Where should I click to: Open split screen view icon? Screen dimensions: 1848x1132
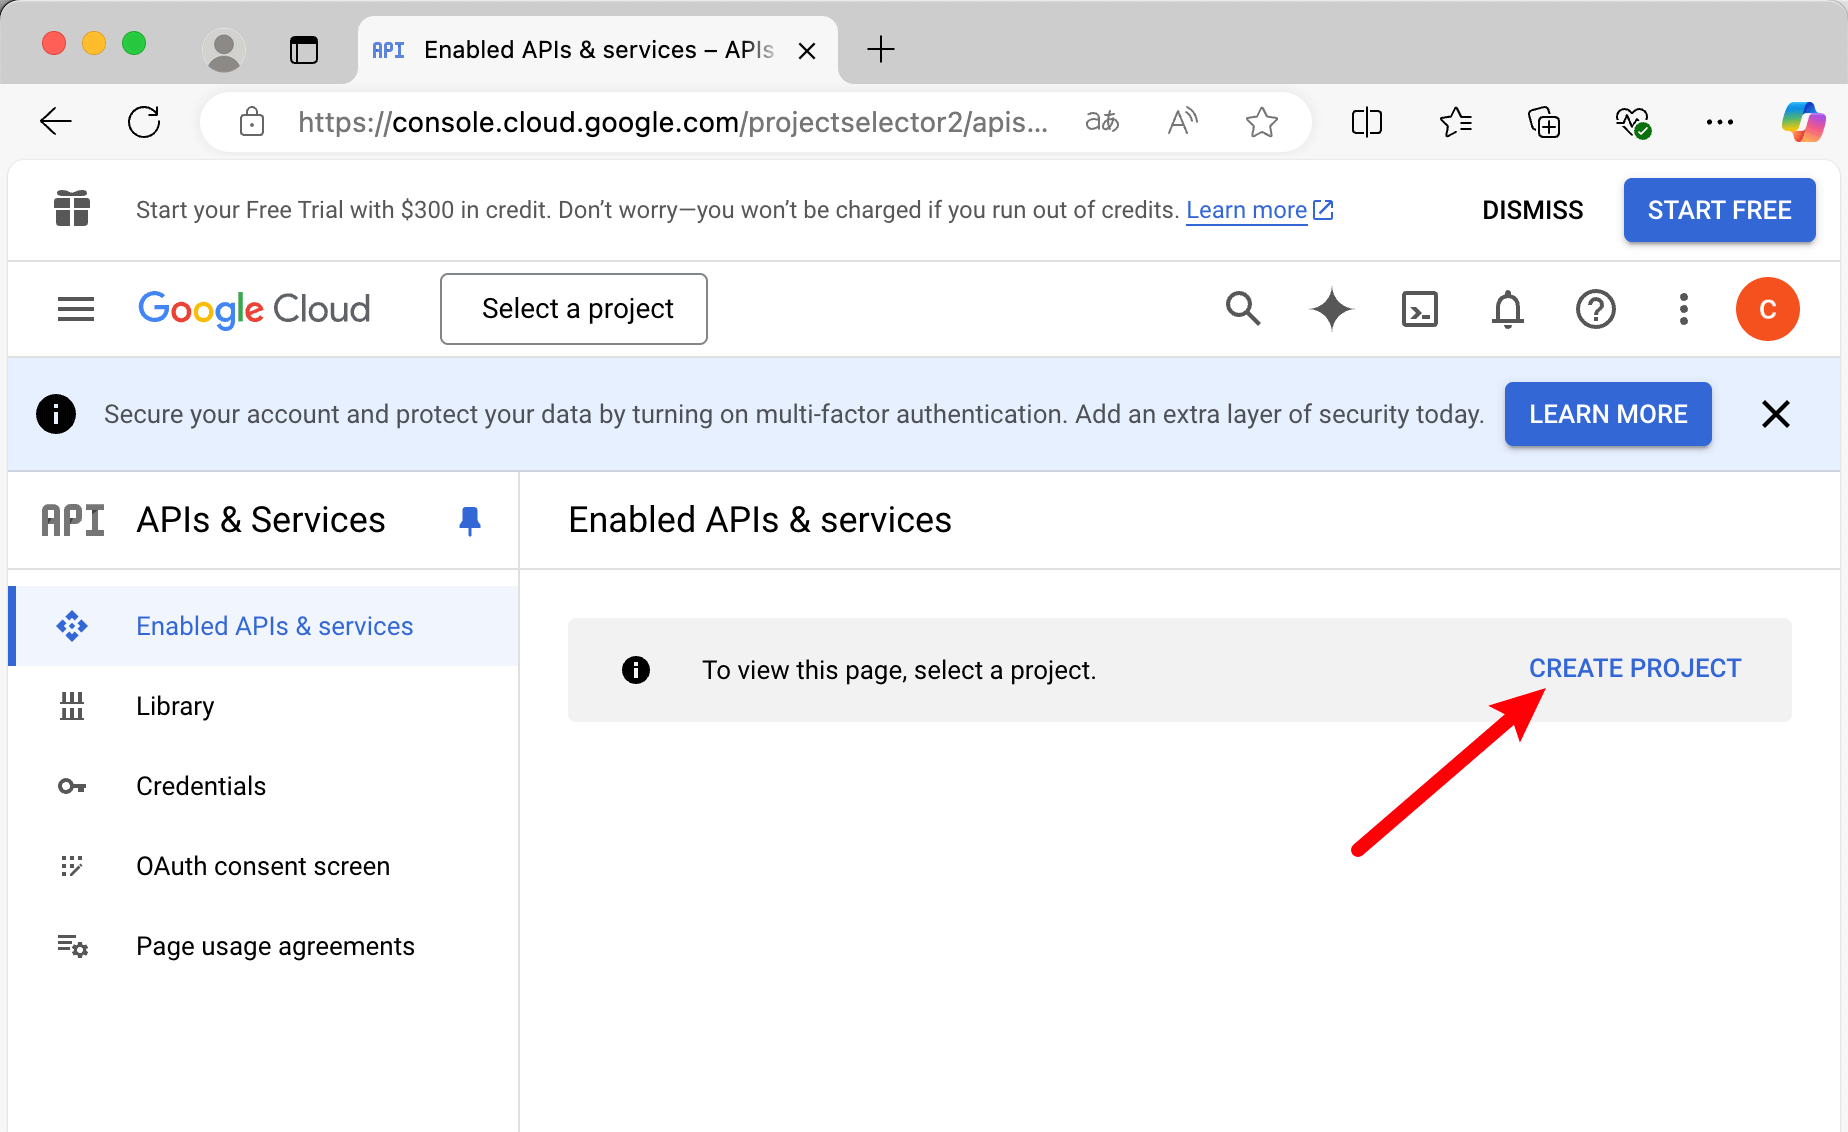point(1366,122)
